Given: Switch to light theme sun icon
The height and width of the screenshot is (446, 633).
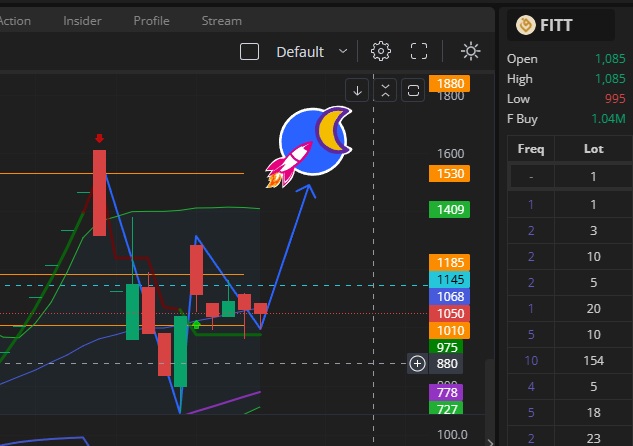Looking at the screenshot, I should pyautogui.click(x=470, y=51).
